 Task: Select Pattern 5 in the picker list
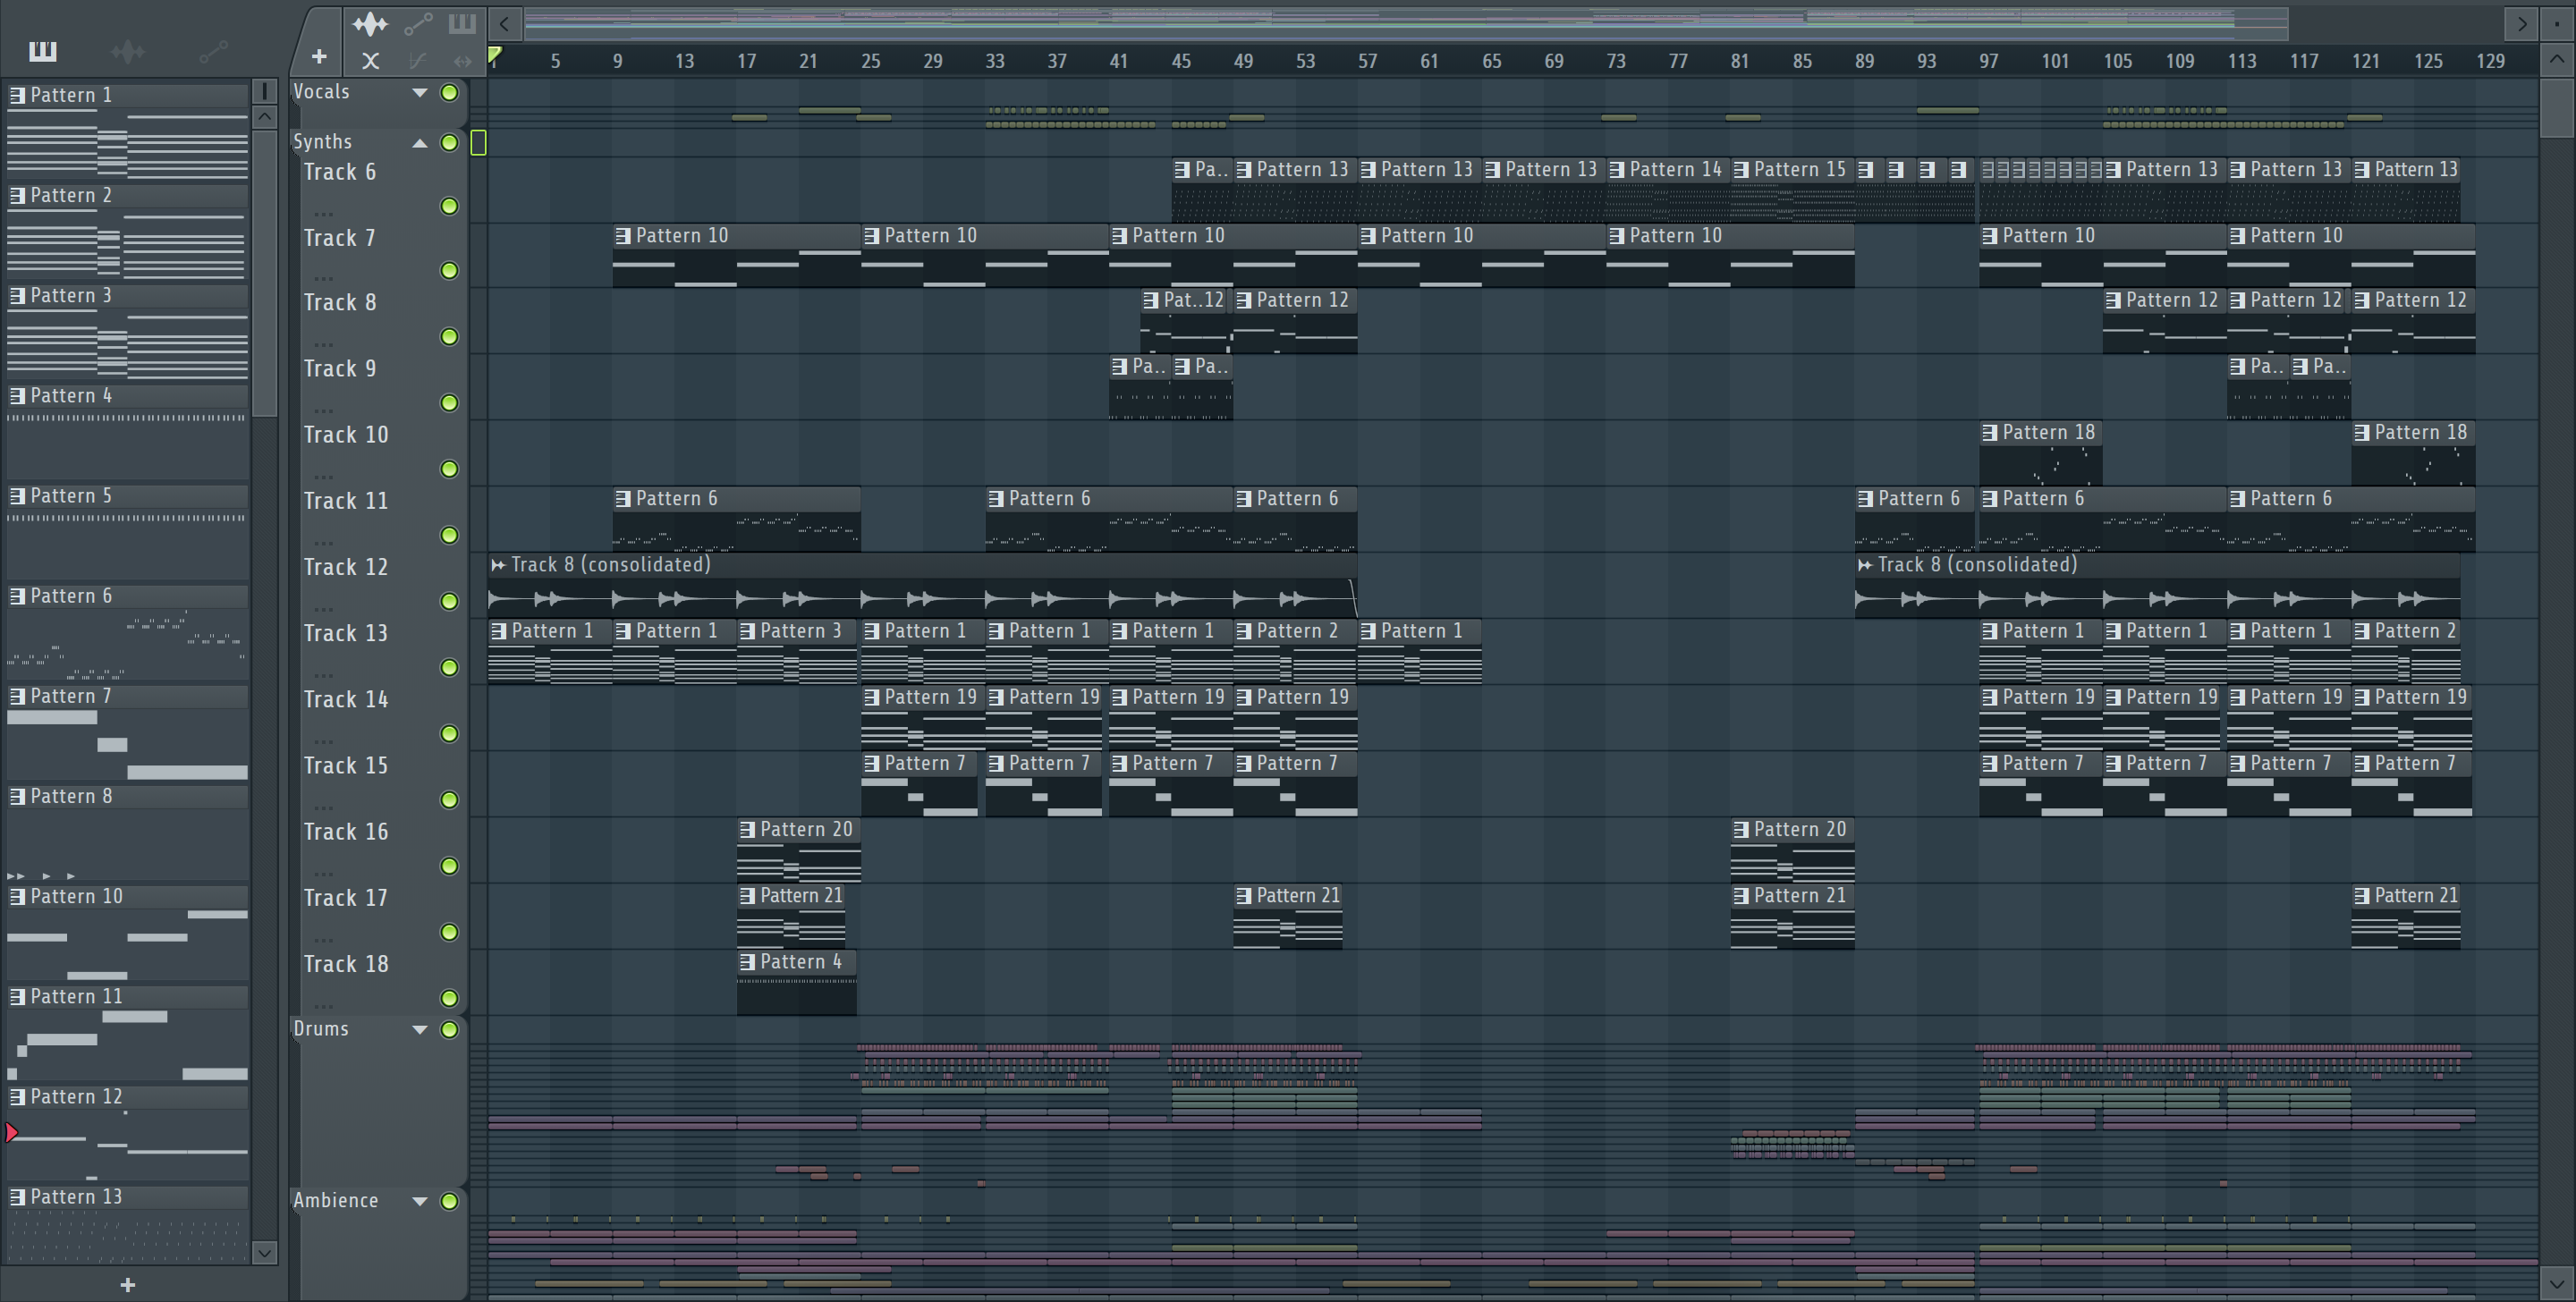(x=127, y=496)
